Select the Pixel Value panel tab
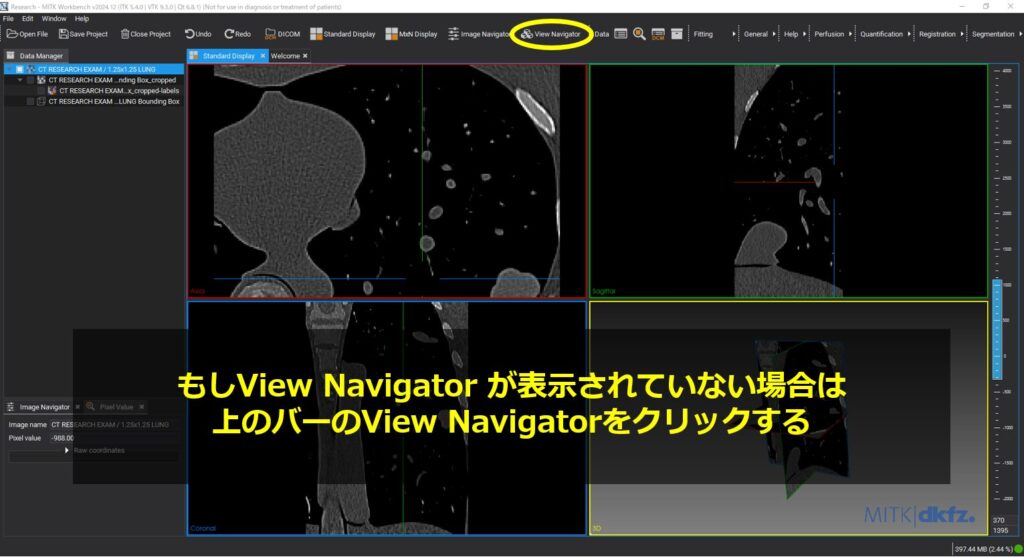The height and width of the screenshot is (557, 1024). pos(116,407)
